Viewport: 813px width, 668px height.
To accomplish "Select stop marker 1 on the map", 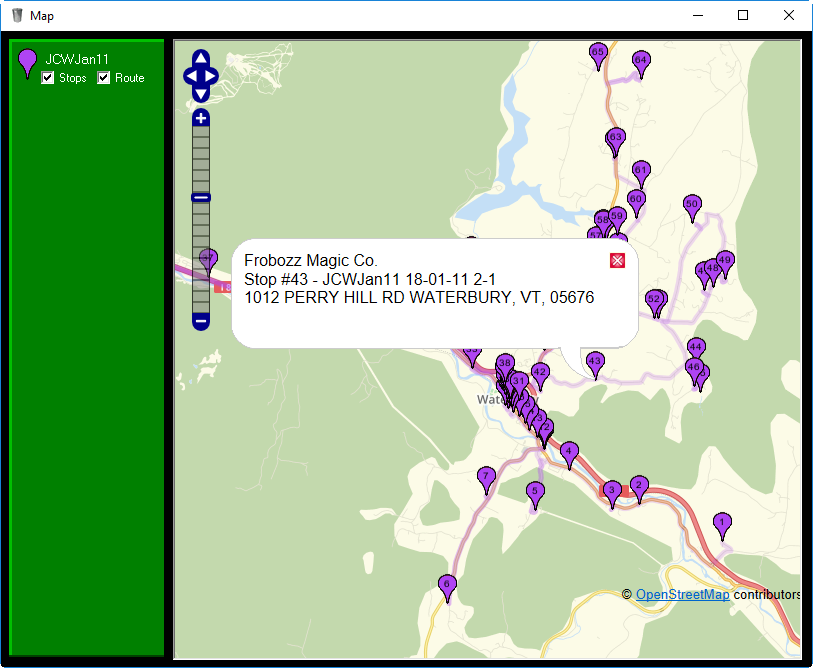I will [x=722, y=522].
